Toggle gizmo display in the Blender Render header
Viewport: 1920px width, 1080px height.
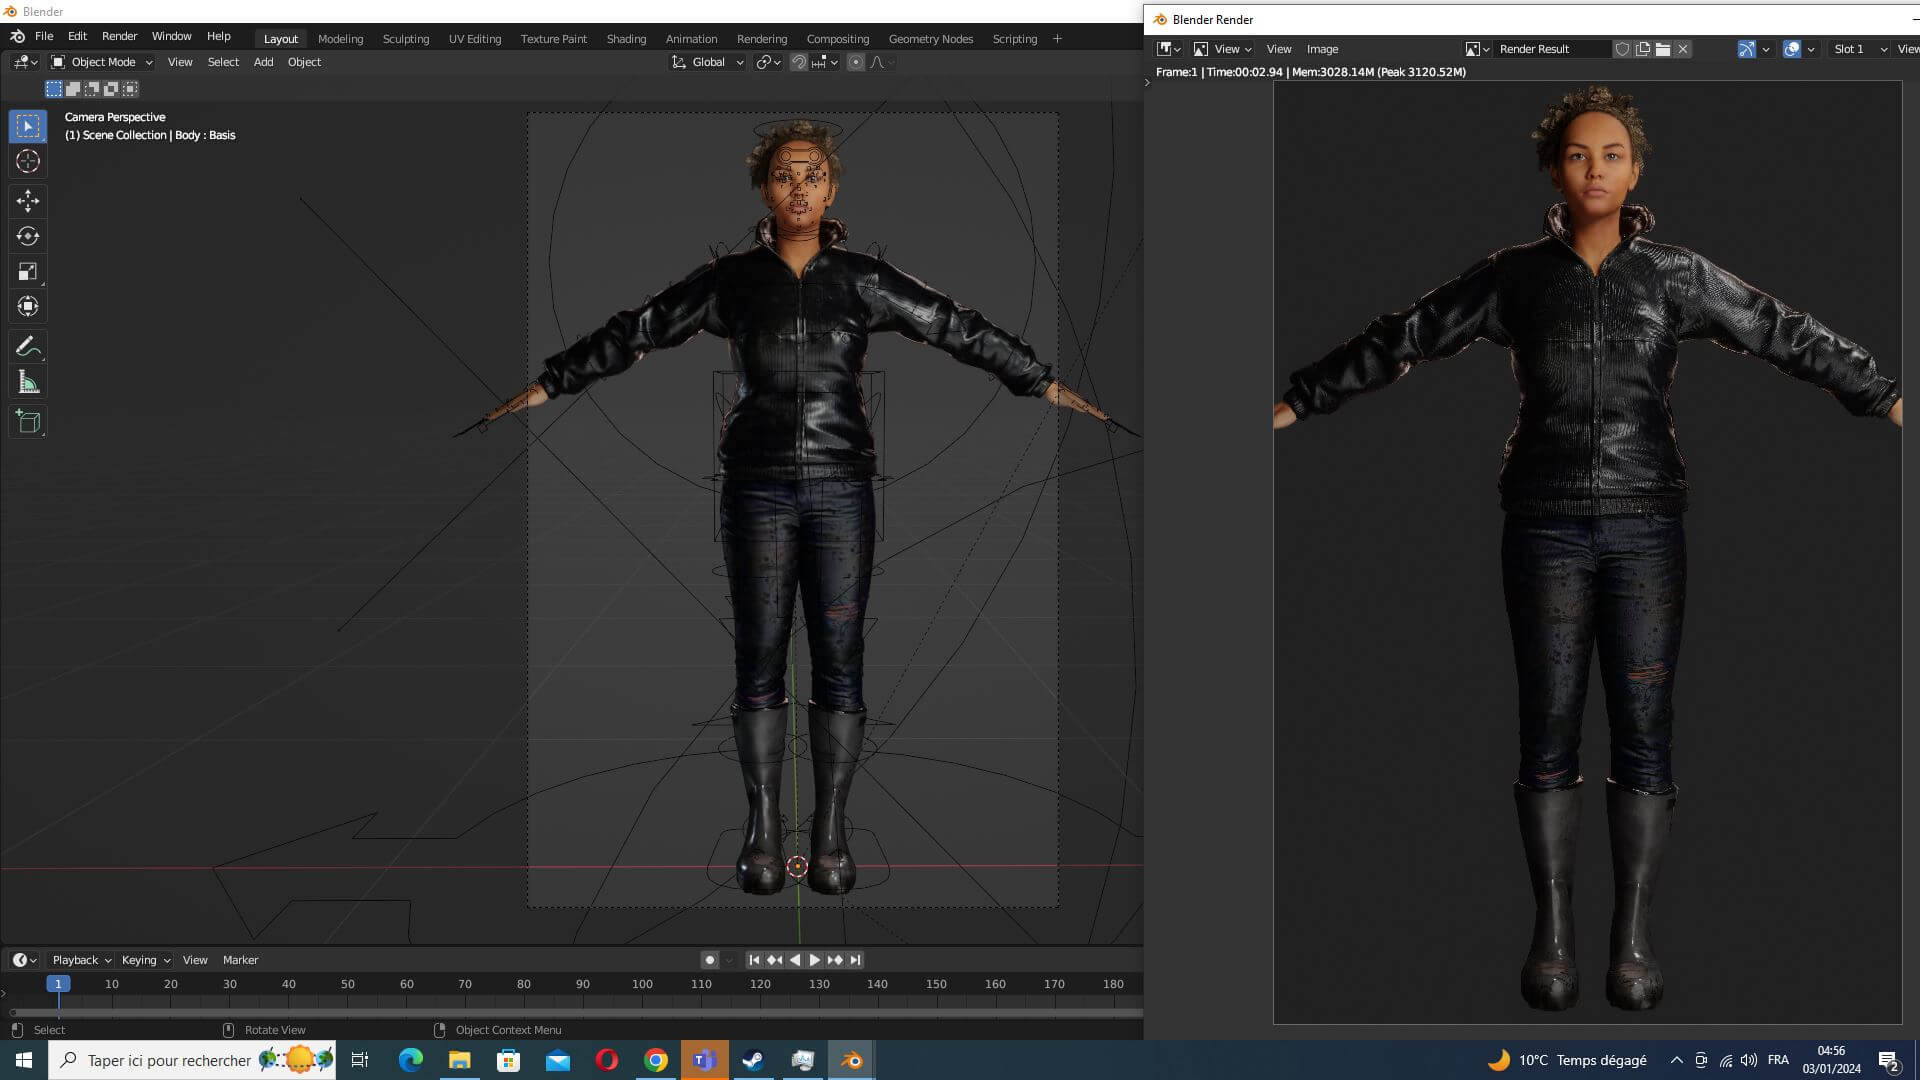1746,49
